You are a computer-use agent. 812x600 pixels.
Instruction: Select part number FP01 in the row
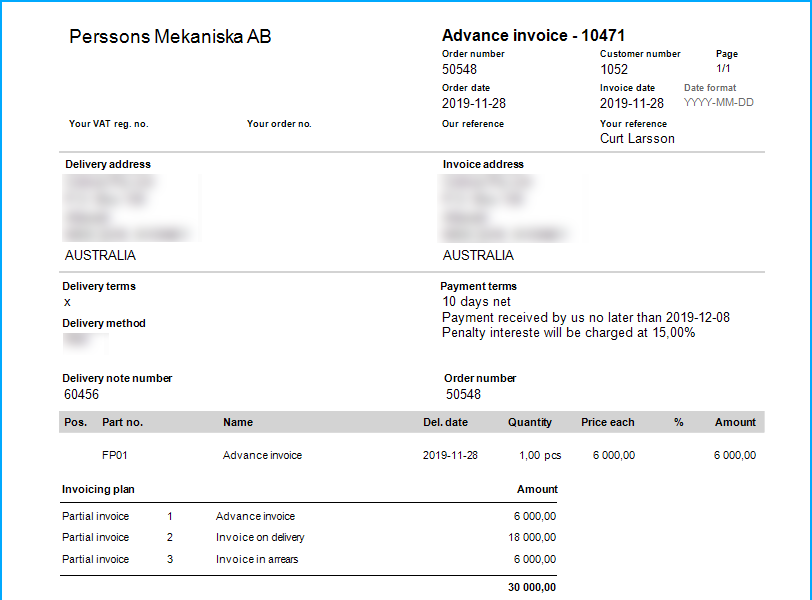[115, 455]
